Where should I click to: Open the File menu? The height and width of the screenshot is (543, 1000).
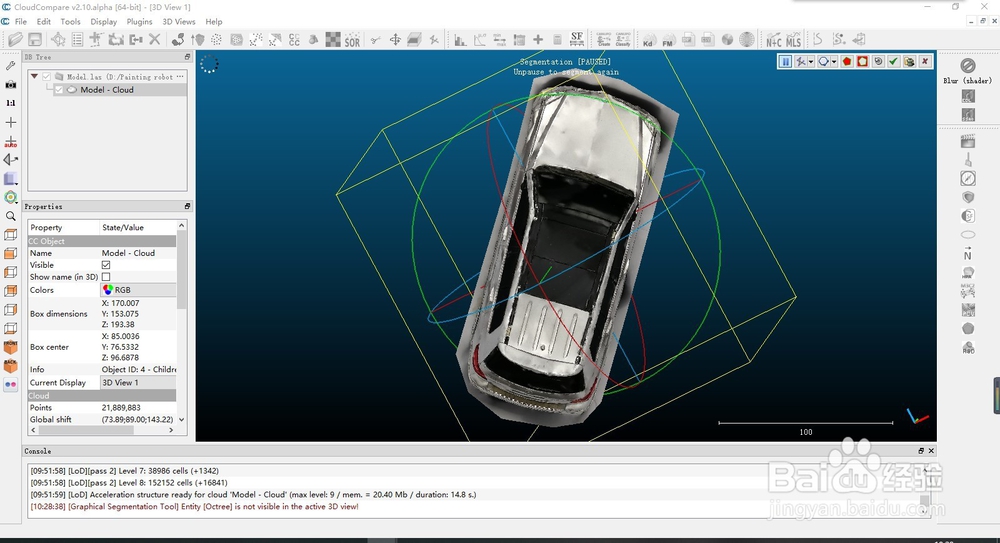click(x=20, y=22)
